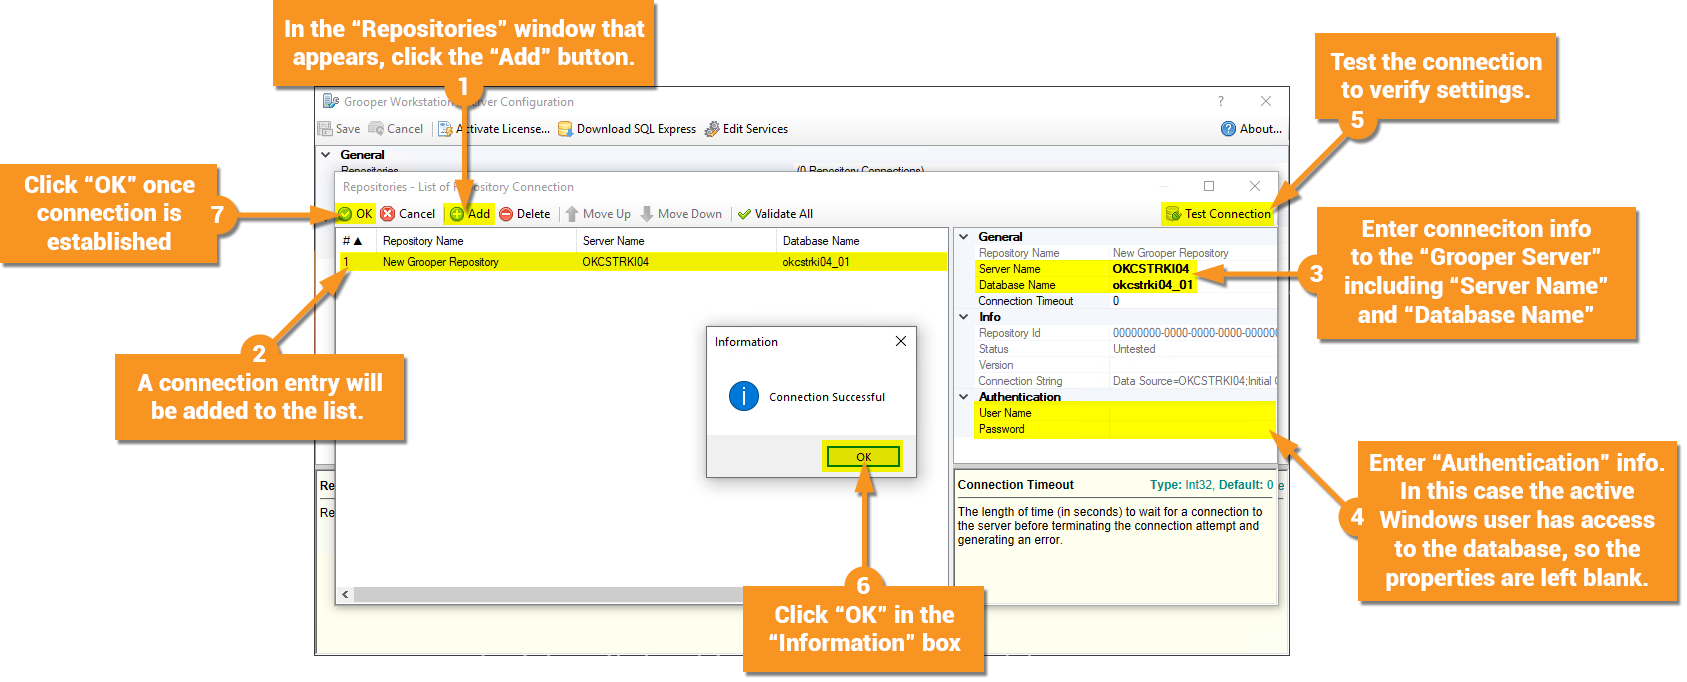
Task: Click Save in the Grooper Configuration toolbar
Action: (x=339, y=129)
